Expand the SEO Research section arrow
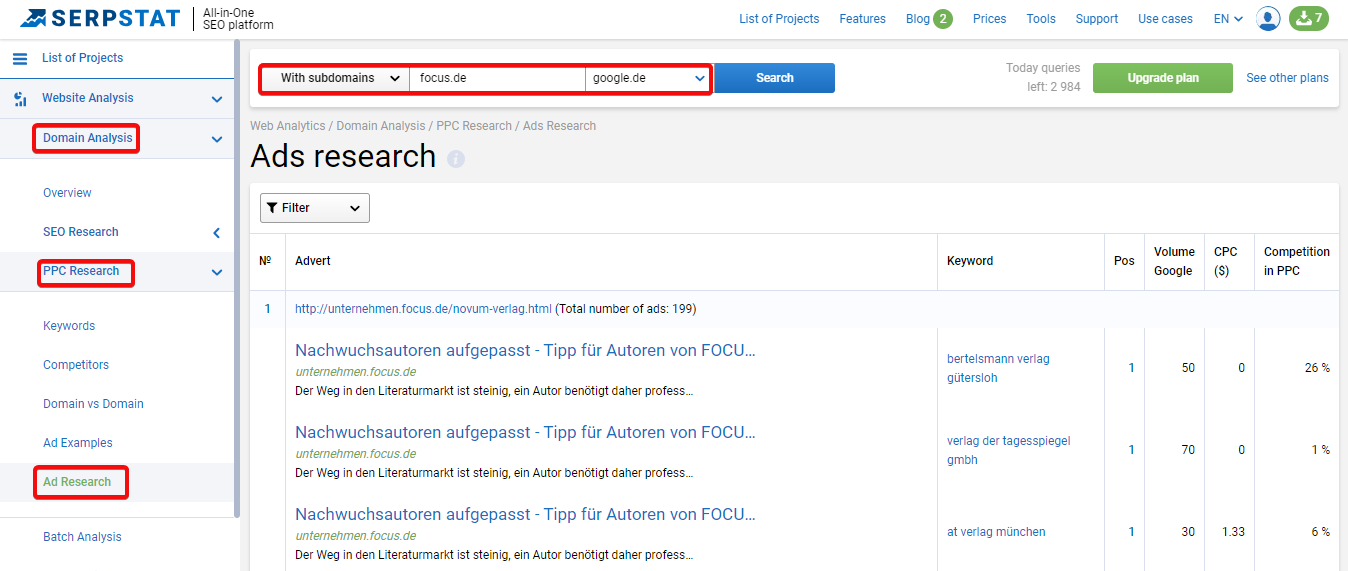 pos(217,232)
